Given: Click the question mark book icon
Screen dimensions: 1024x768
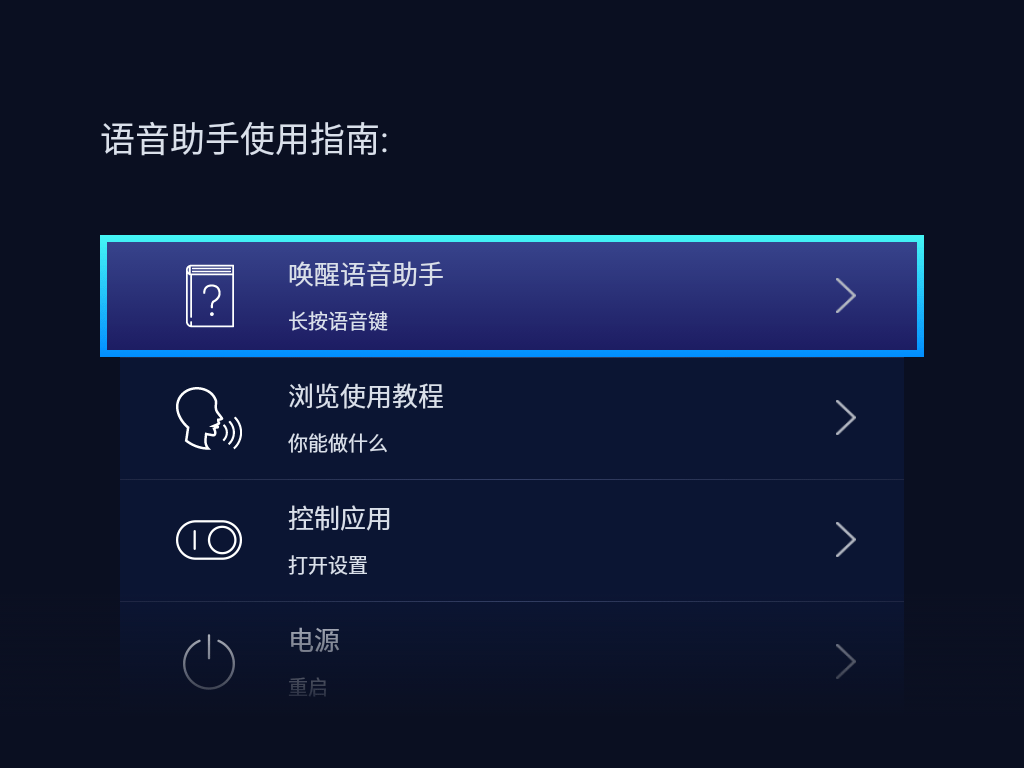Looking at the screenshot, I should 210,296.
